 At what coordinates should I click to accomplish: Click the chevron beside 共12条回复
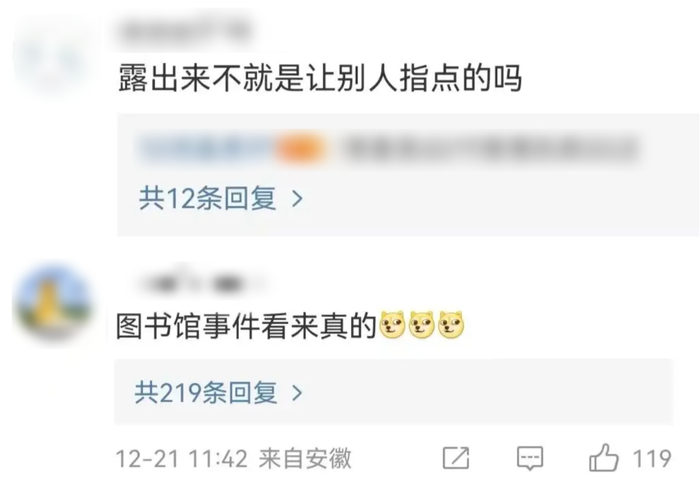[297, 199]
